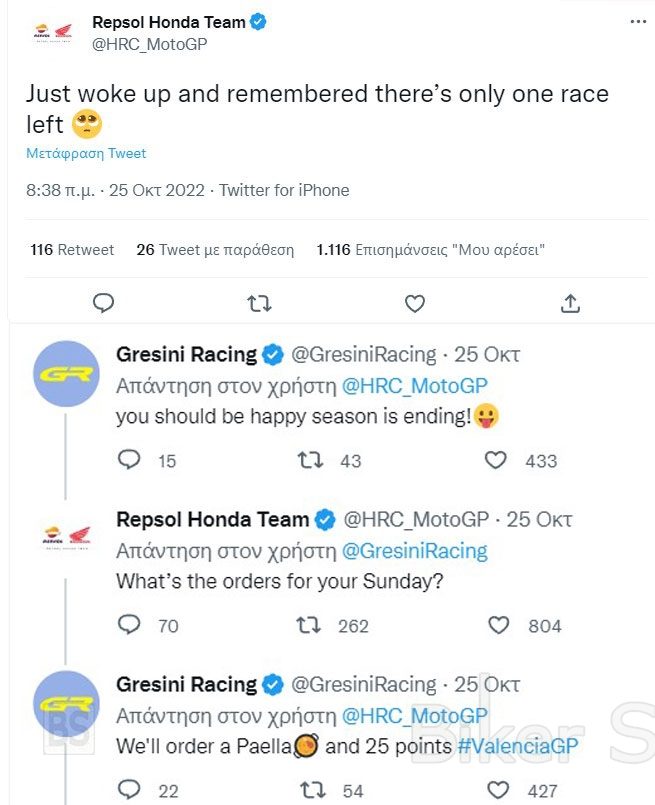Open the more options menu on main tweet
This screenshot has width=655, height=805.
tap(638, 22)
